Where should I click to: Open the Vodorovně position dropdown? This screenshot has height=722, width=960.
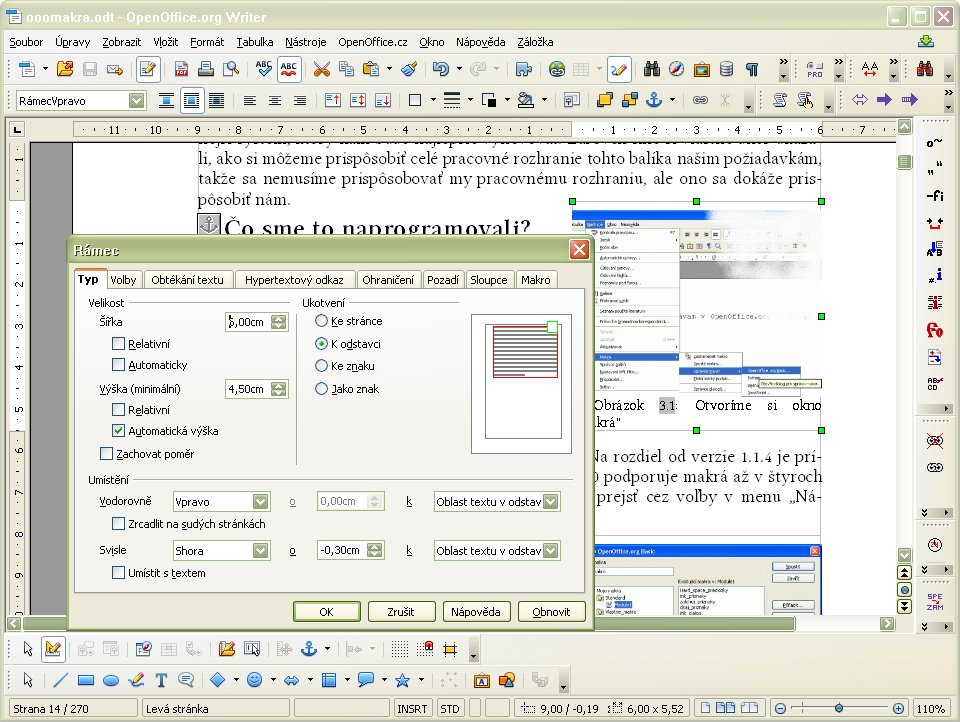(x=261, y=502)
